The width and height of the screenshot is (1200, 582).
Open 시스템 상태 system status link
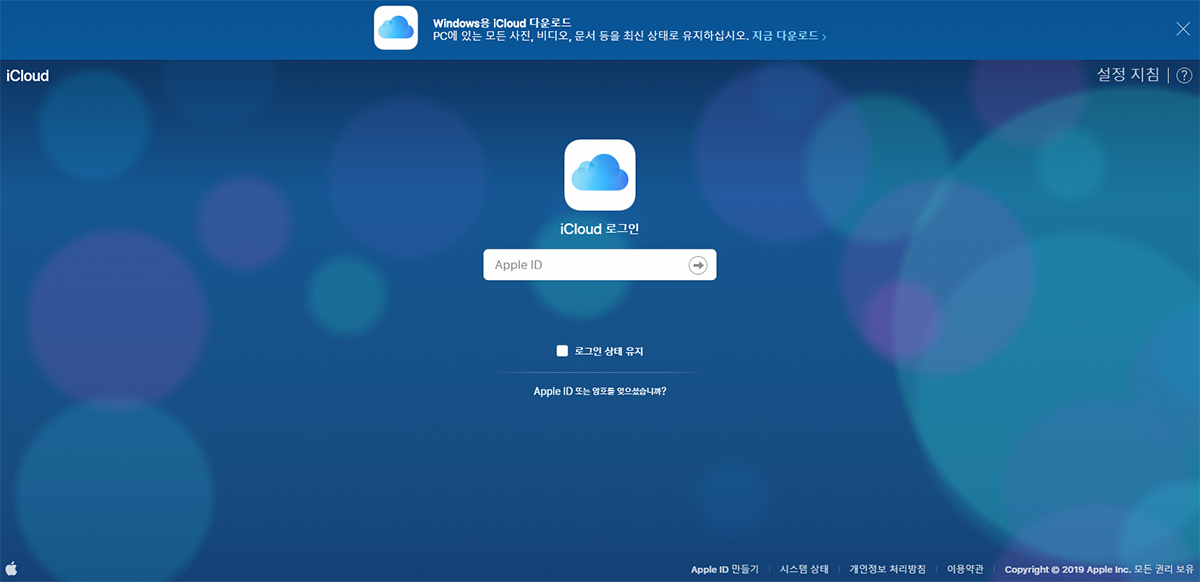804,569
